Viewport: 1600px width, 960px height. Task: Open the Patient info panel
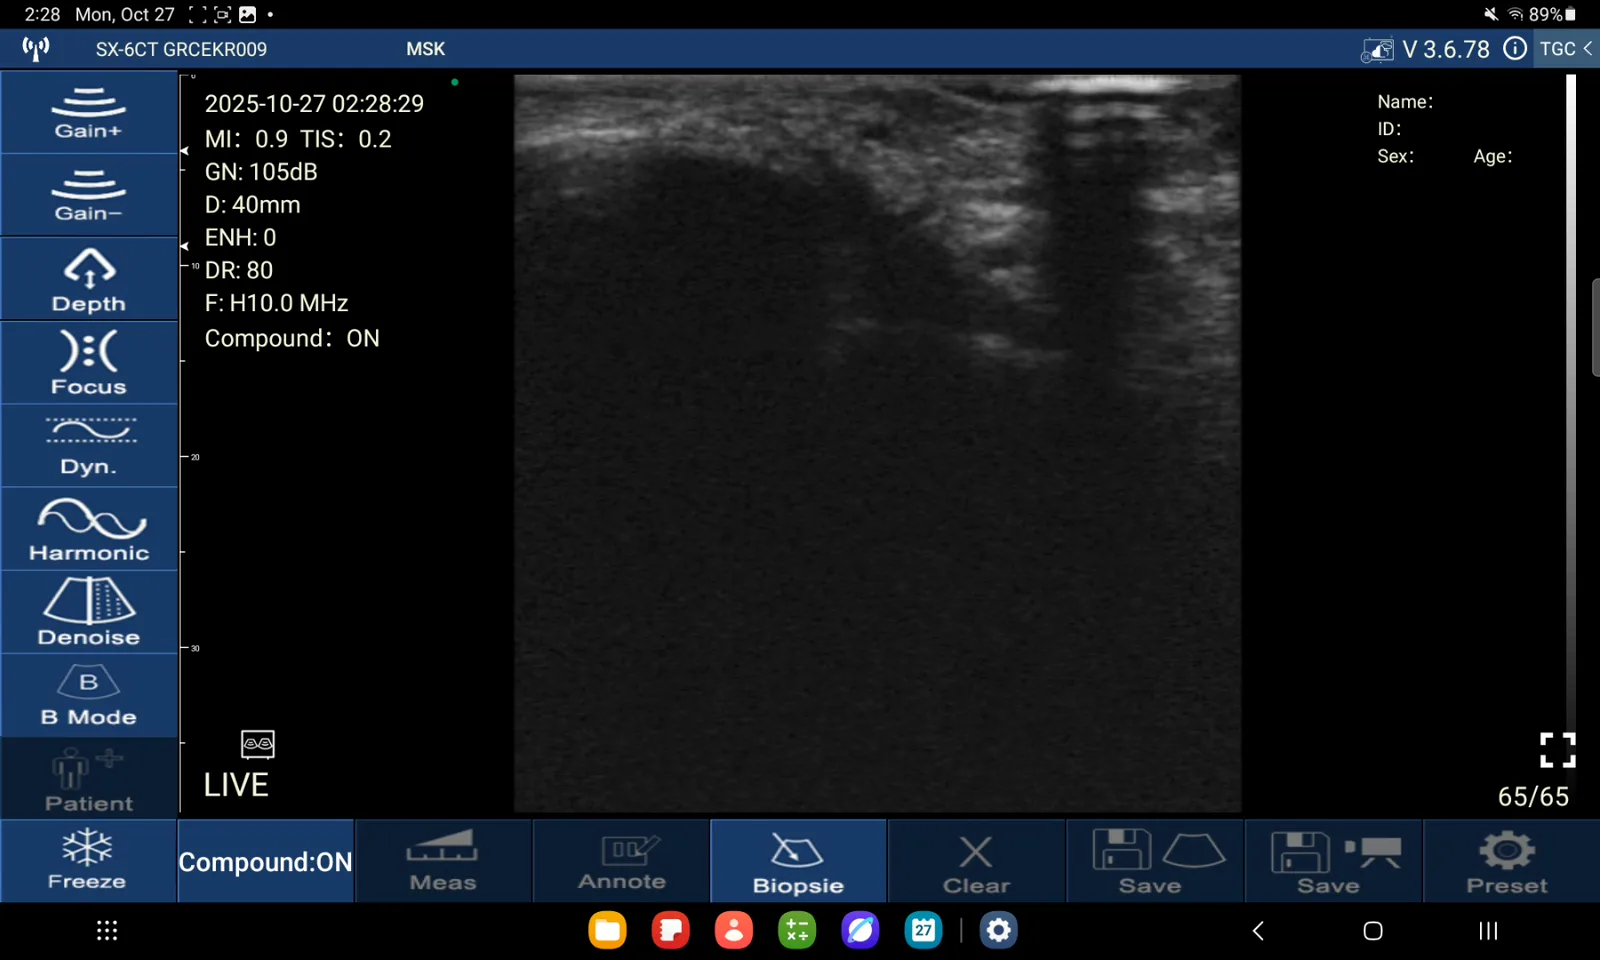point(89,779)
